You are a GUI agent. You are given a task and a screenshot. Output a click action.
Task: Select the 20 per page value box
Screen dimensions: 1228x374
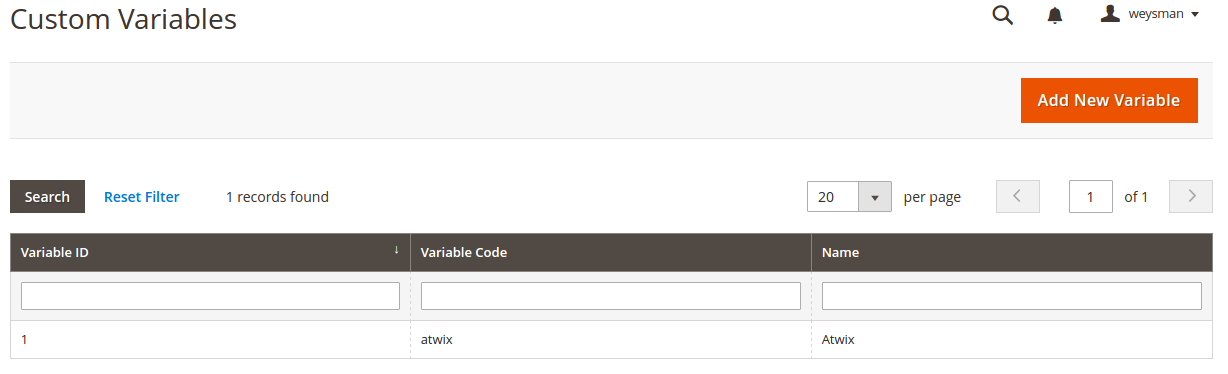(833, 197)
